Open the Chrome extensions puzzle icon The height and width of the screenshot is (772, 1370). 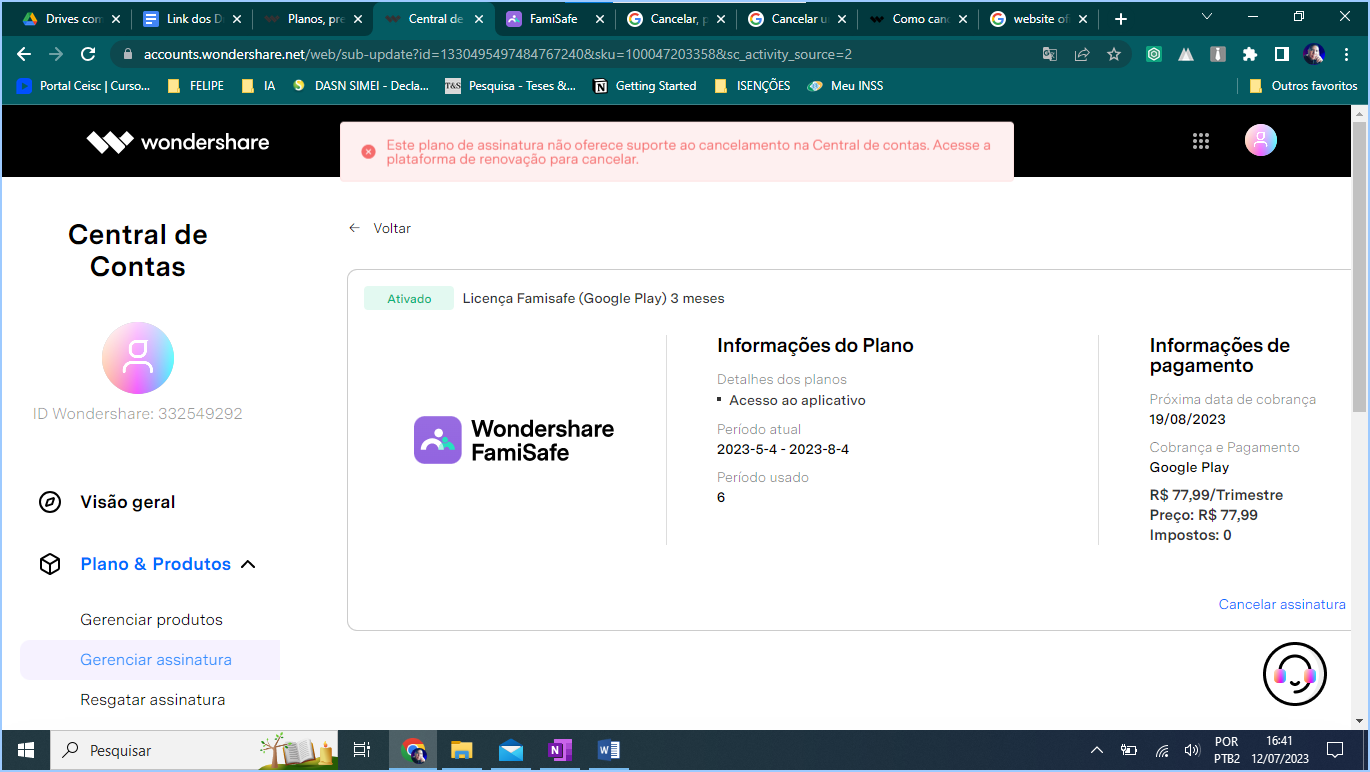click(1250, 54)
